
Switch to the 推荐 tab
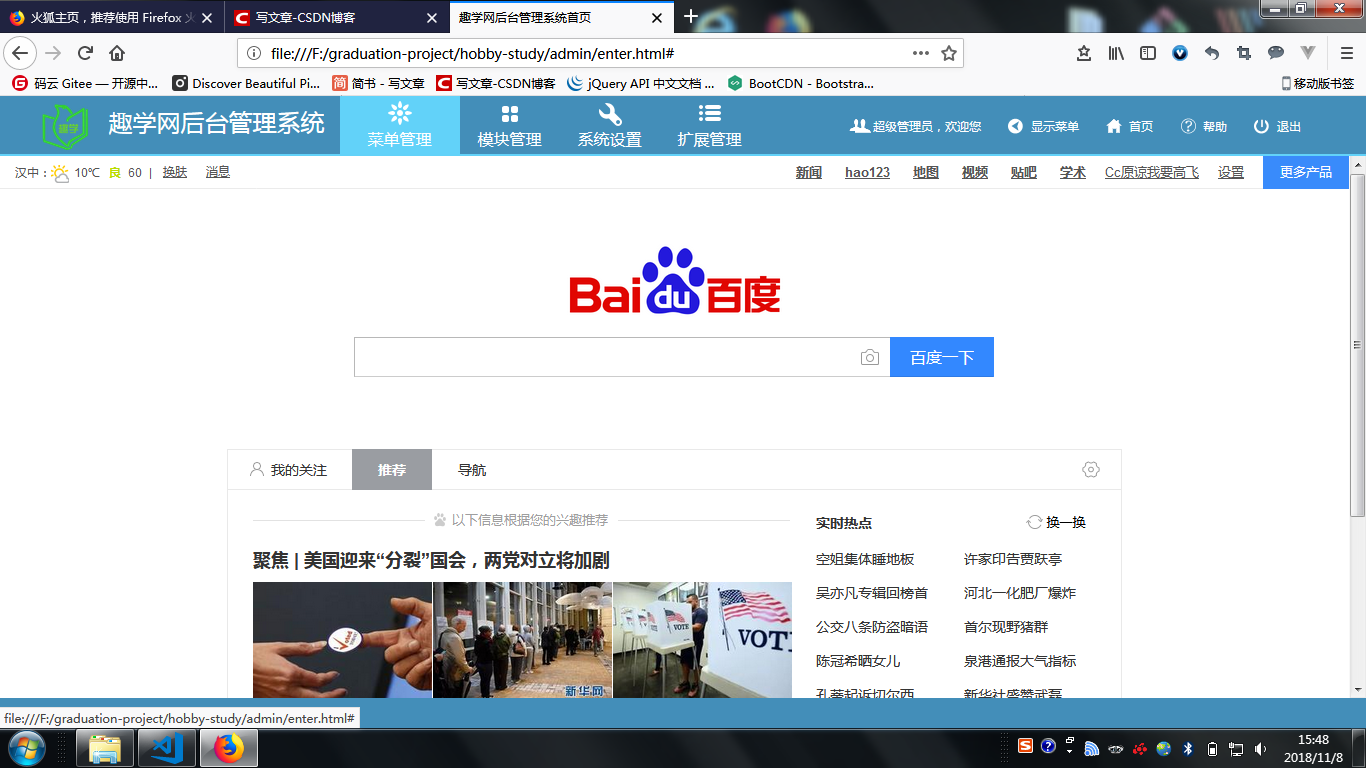coord(392,470)
